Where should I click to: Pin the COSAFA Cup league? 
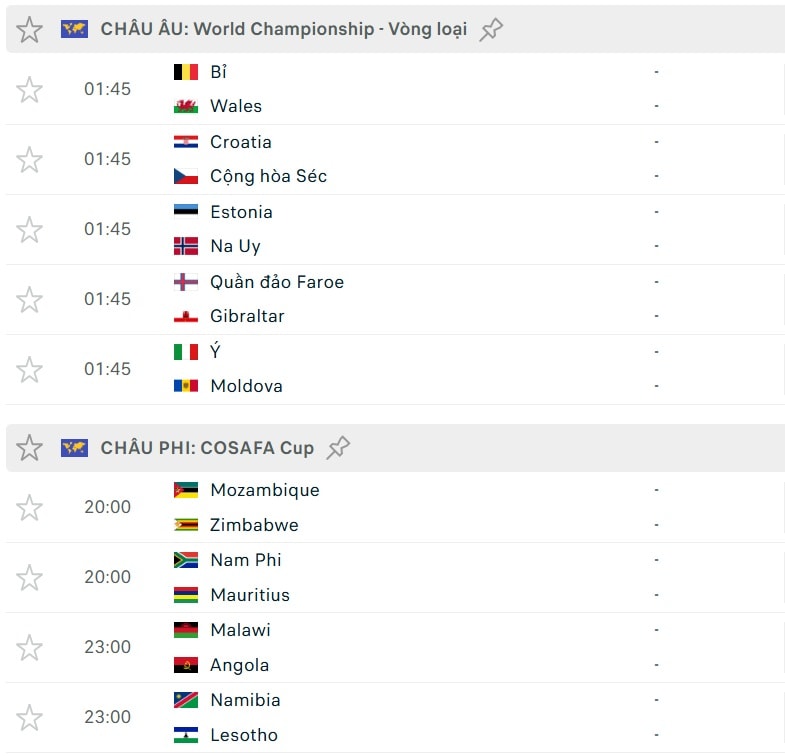[338, 448]
